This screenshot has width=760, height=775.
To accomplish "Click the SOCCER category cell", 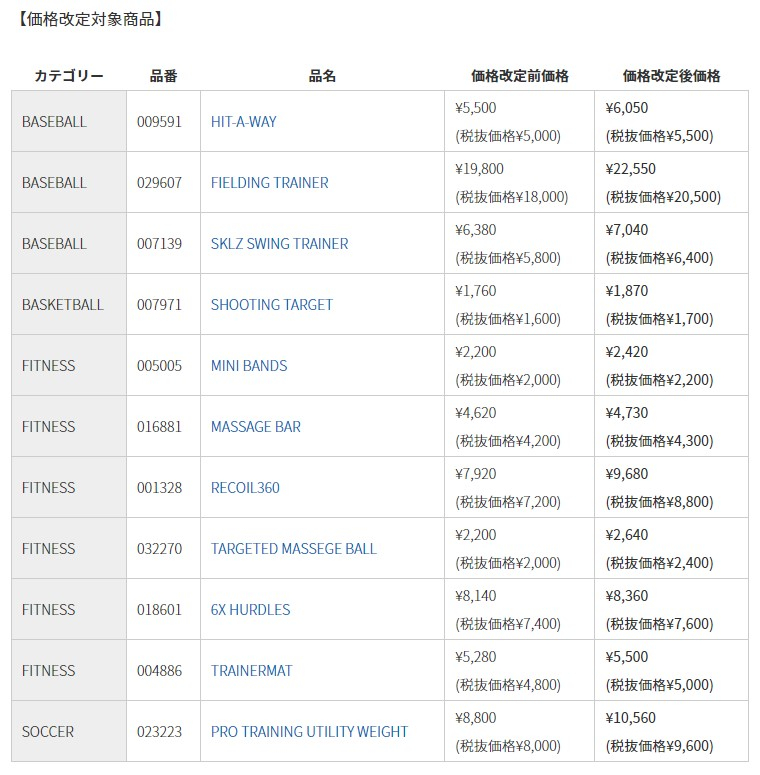I will pyautogui.click(x=69, y=732).
